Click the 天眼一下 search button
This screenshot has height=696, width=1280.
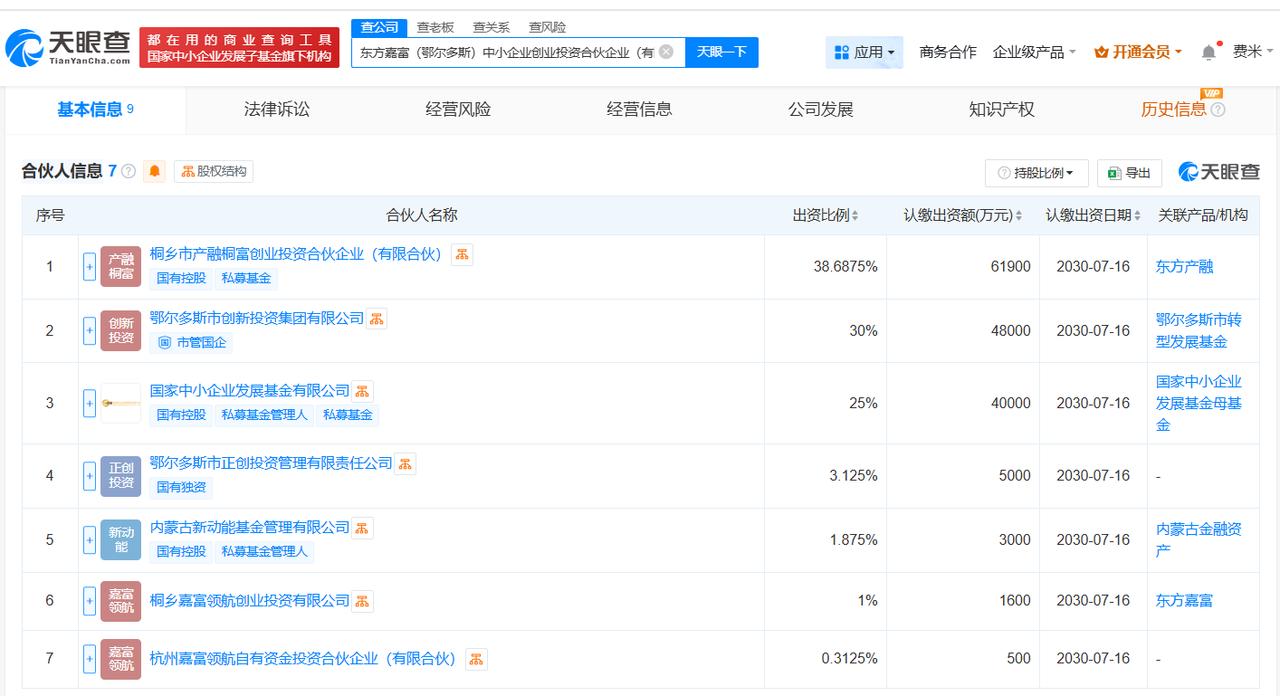pyautogui.click(x=722, y=52)
